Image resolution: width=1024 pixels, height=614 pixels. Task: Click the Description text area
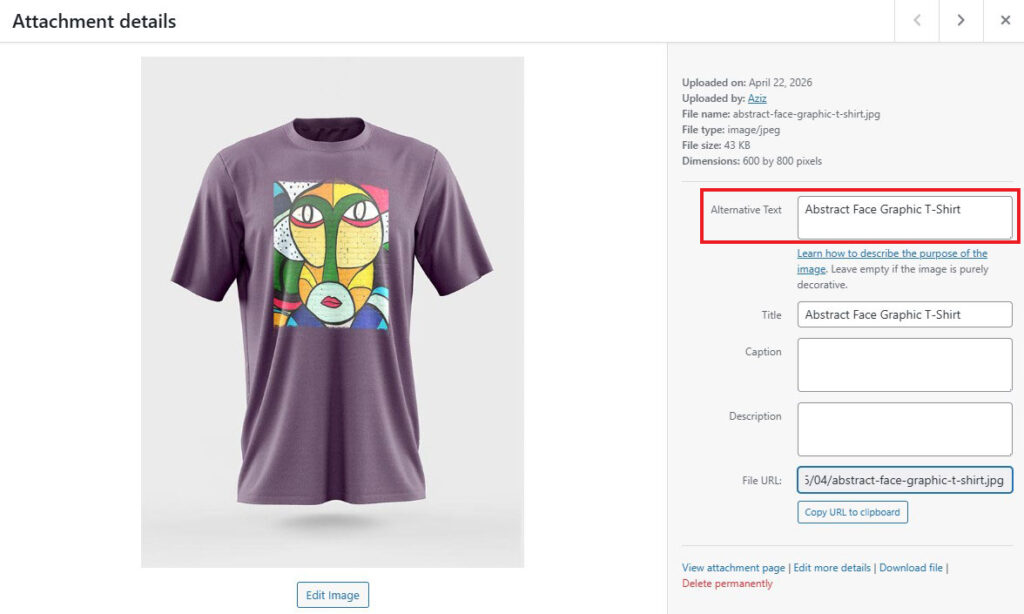(904, 428)
